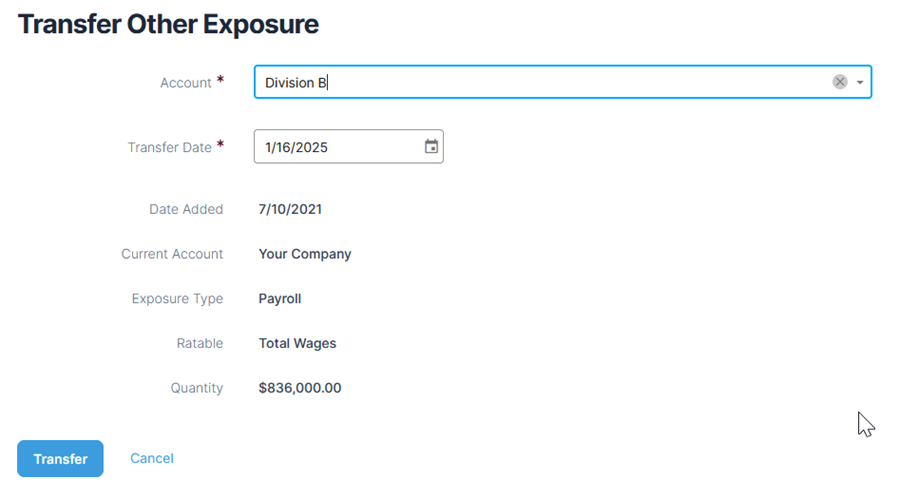Select the Date Added value 7/10/2021
This screenshot has height=499, width=900.
[x=290, y=209]
